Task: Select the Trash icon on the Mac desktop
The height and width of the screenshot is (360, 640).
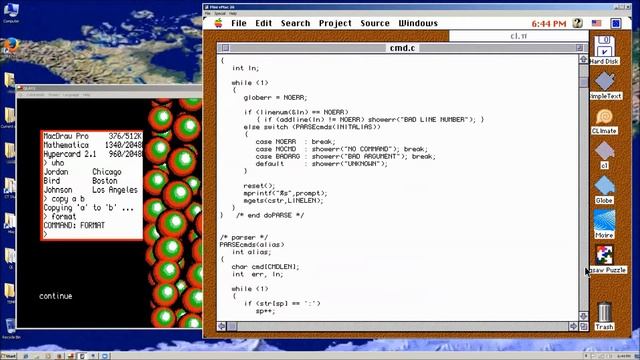Action: 604,316
